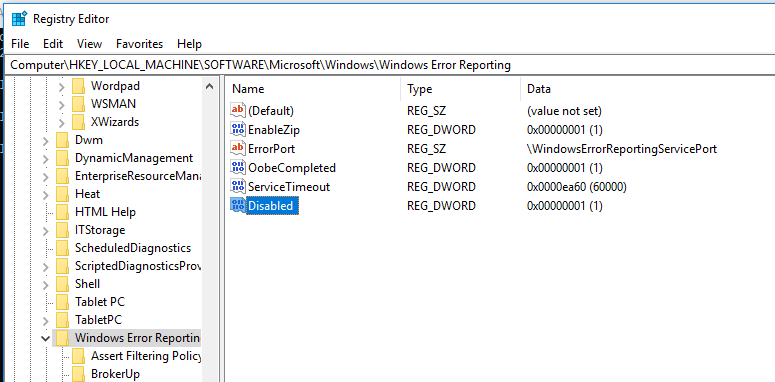The width and height of the screenshot is (775, 382).
Task: Expand the ITStorage key
Action: click(x=45, y=231)
